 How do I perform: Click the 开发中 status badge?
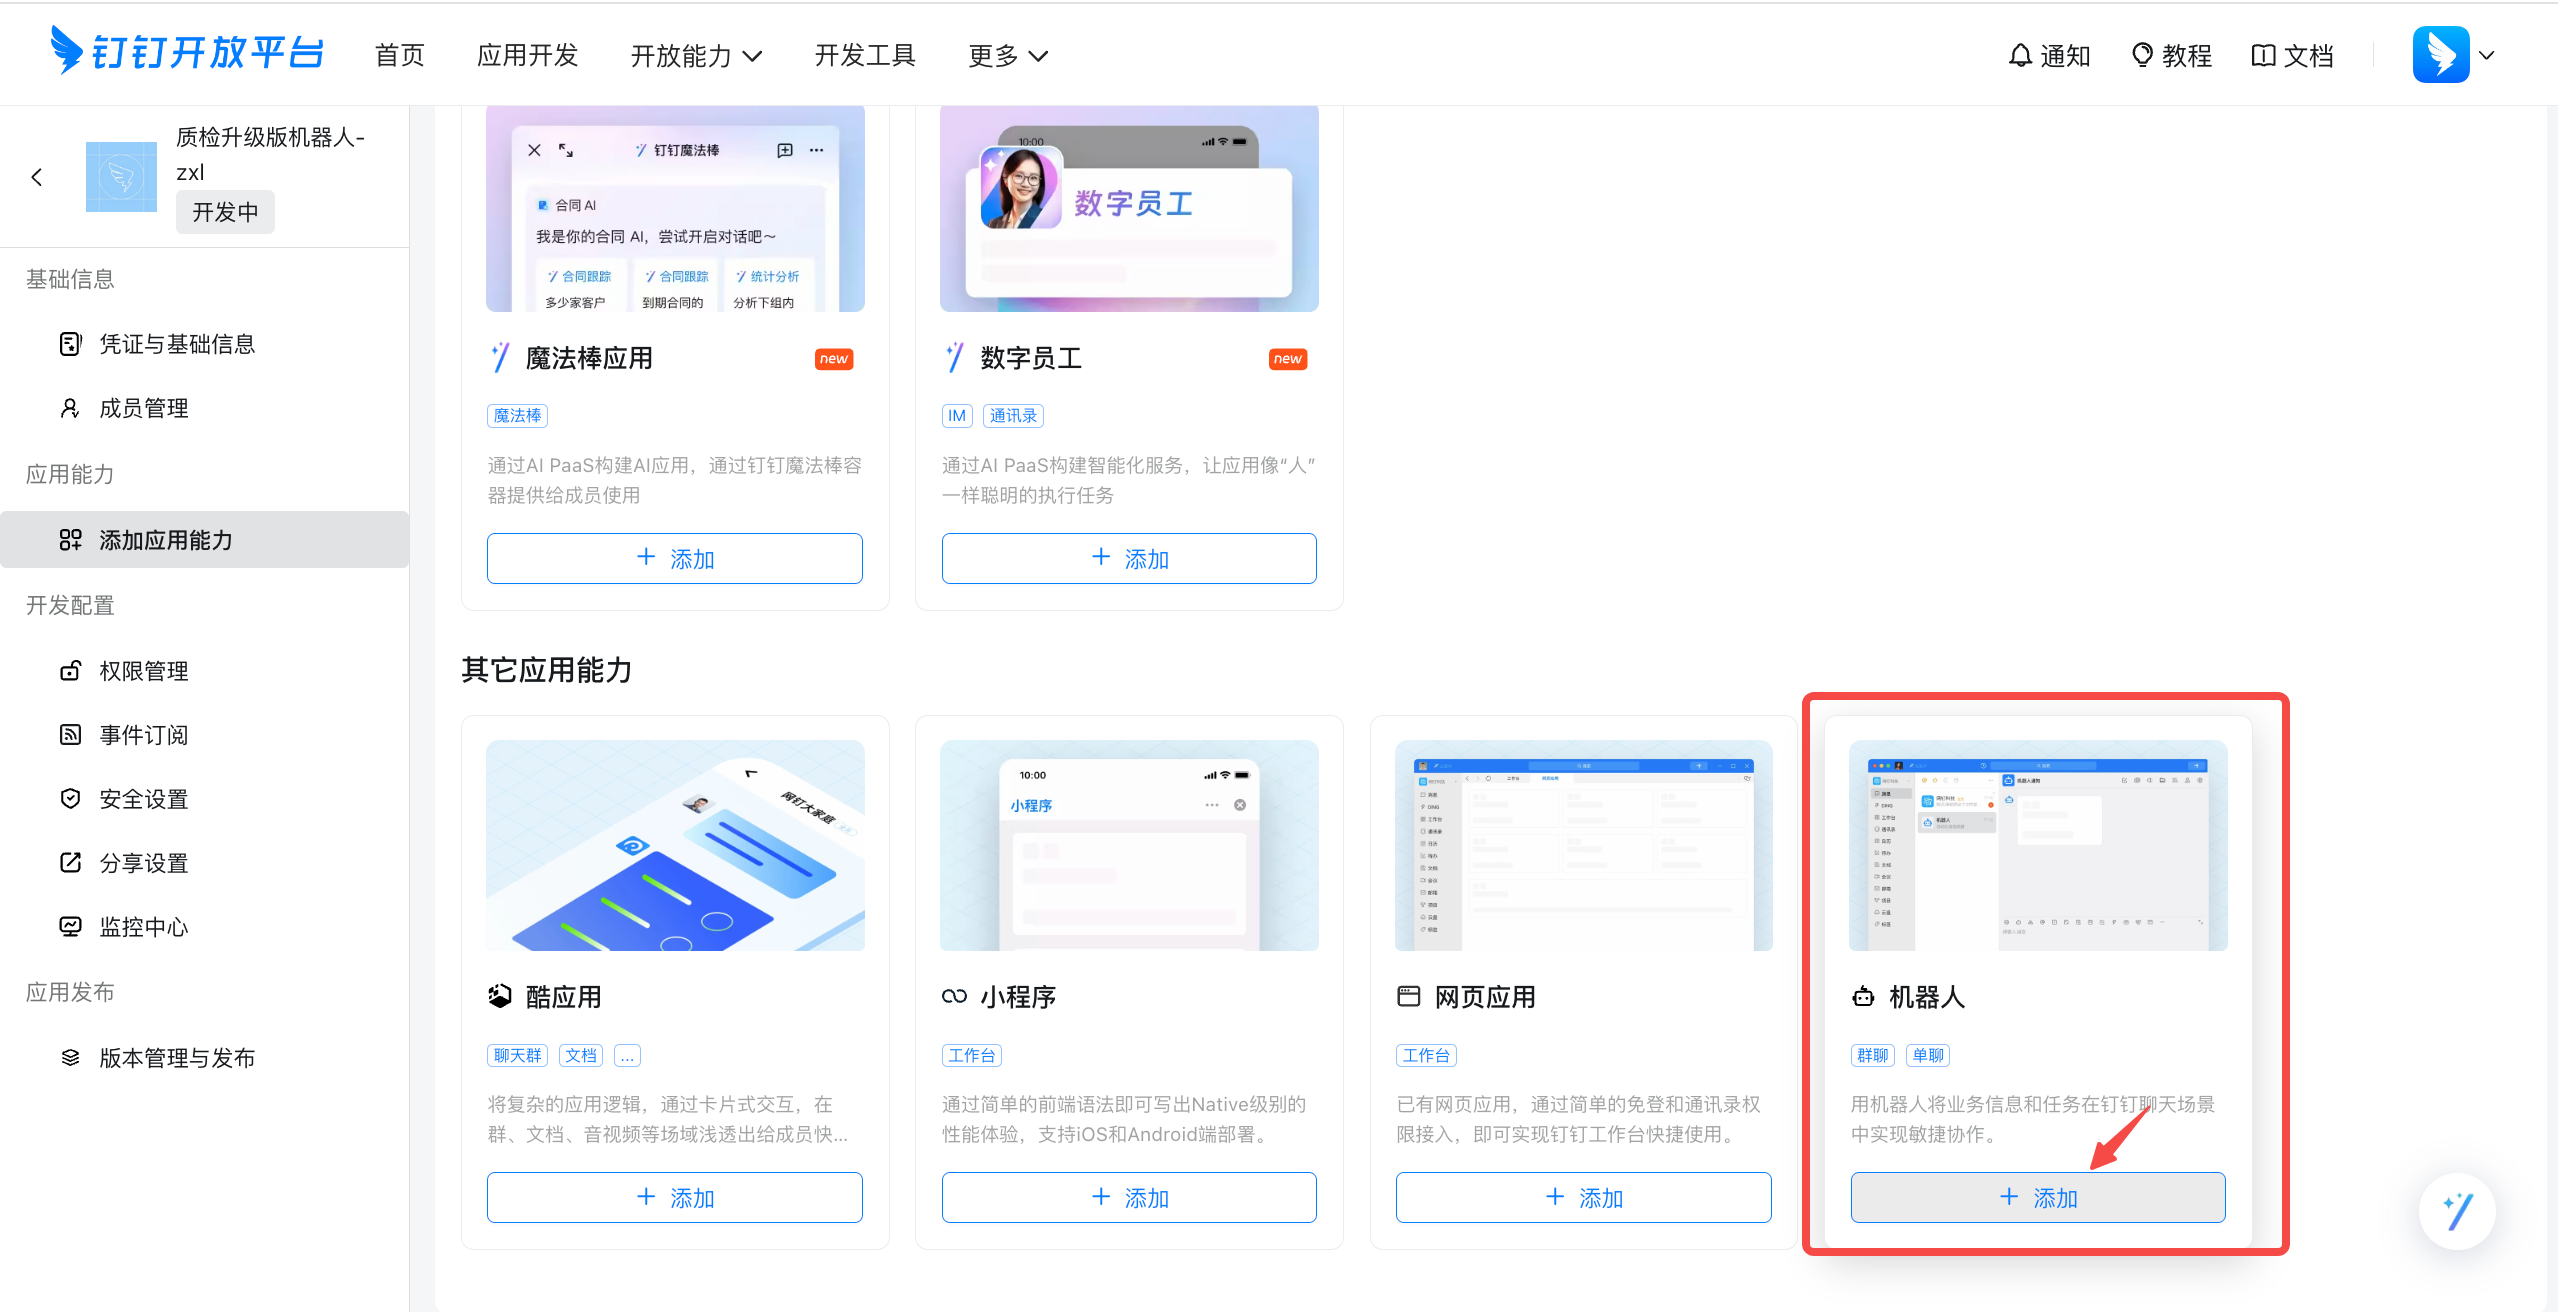(225, 212)
